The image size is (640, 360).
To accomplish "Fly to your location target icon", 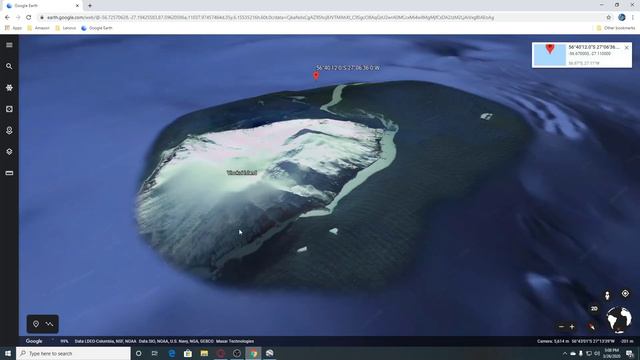I will coord(625,293).
